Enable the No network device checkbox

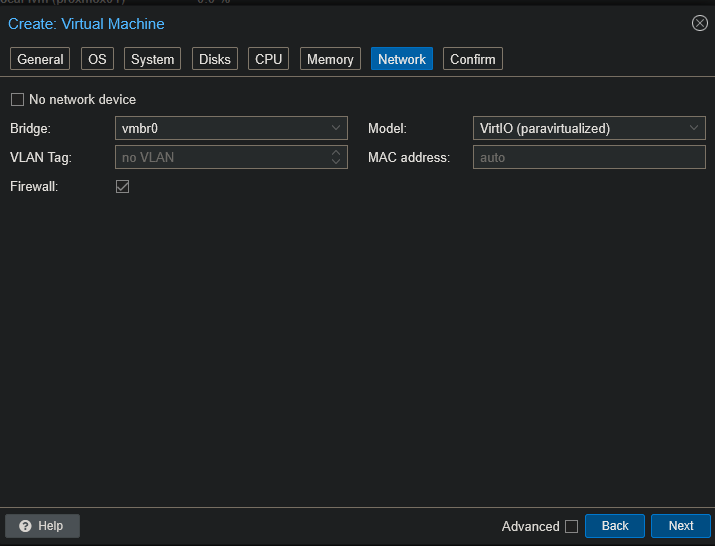pyautogui.click(x=17, y=99)
